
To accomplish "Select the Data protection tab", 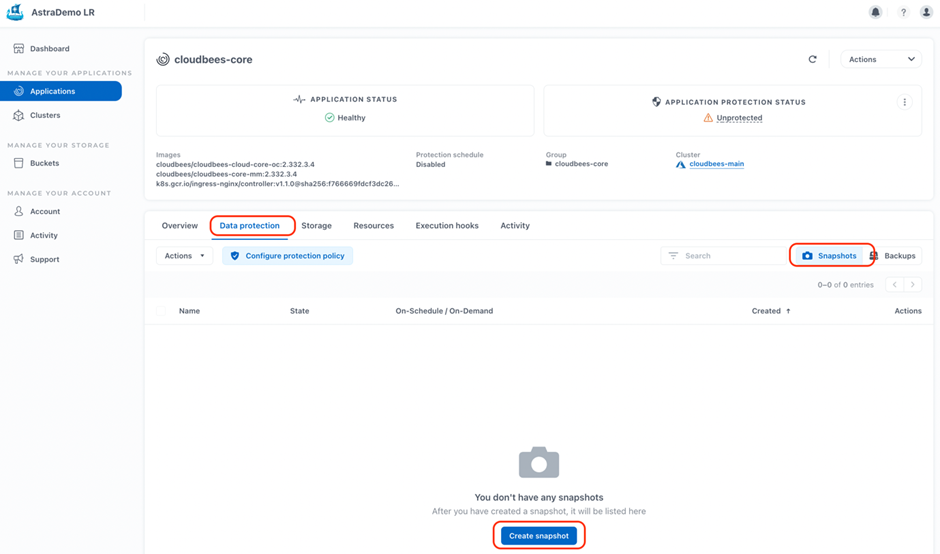I will (x=249, y=225).
